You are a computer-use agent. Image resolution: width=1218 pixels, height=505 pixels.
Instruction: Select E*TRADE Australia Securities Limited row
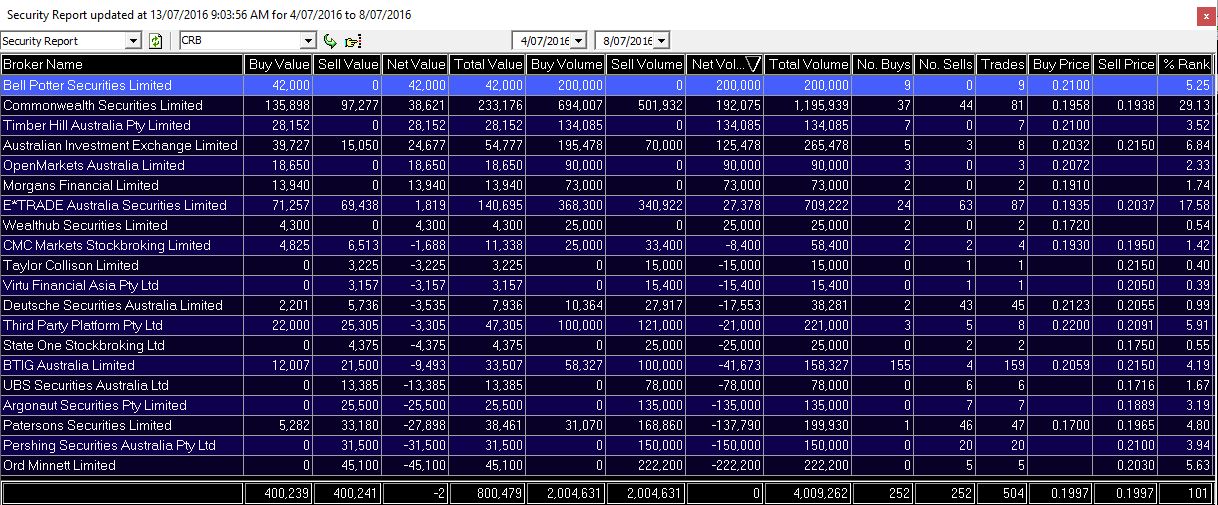coord(608,206)
